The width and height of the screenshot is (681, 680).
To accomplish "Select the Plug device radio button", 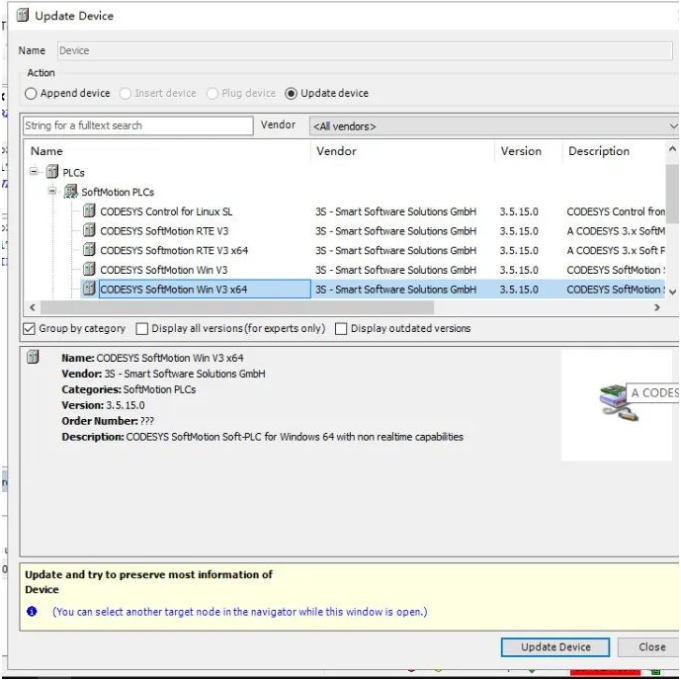I will 212,93.
